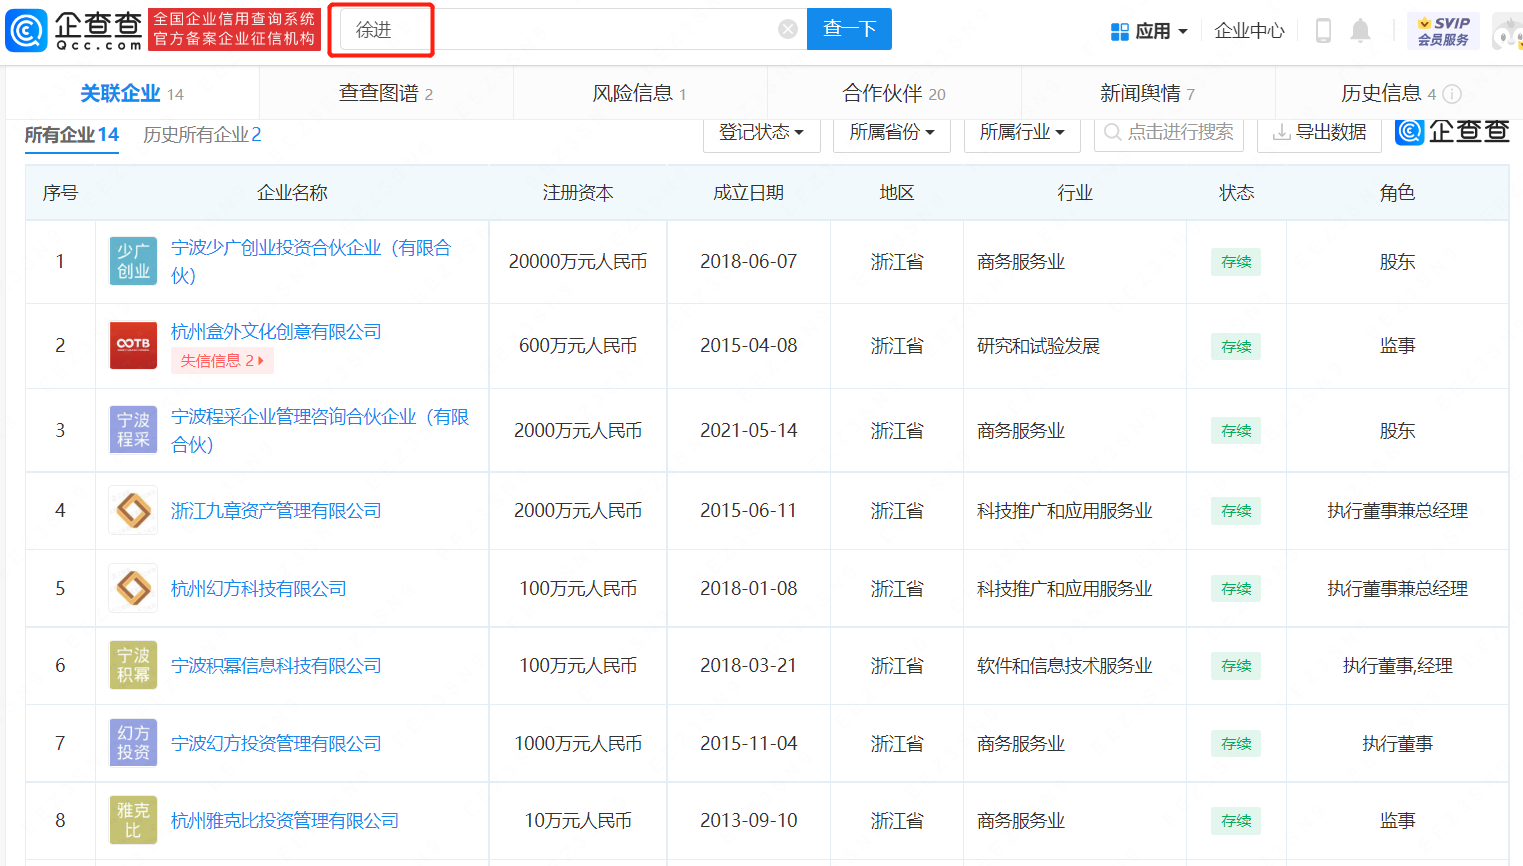Screen dimensions: 1523x866
Task: Select the 10万元人民币 capital cell
Action: [x=578, y=821]
